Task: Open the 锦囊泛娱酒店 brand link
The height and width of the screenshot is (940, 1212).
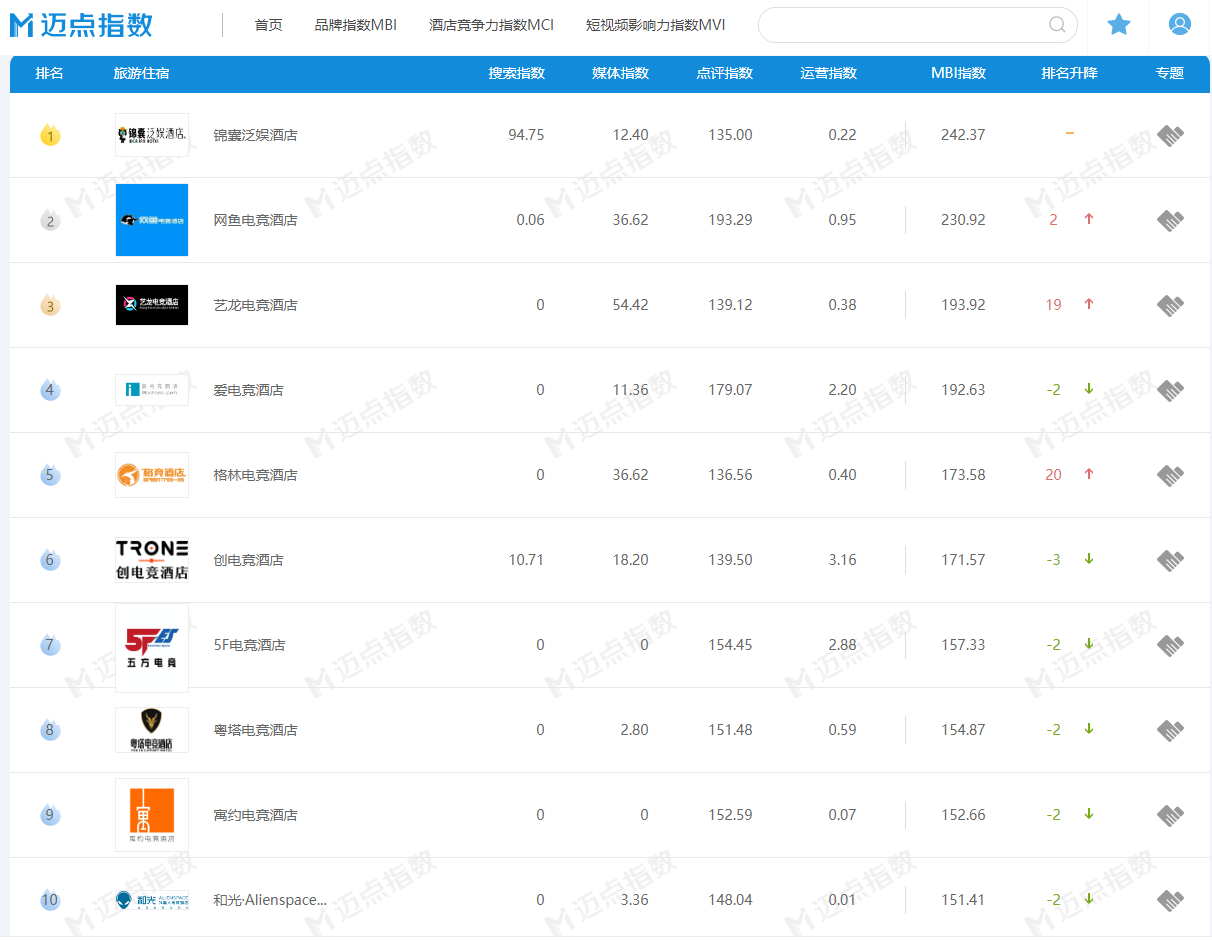Action: coord(255,135)
